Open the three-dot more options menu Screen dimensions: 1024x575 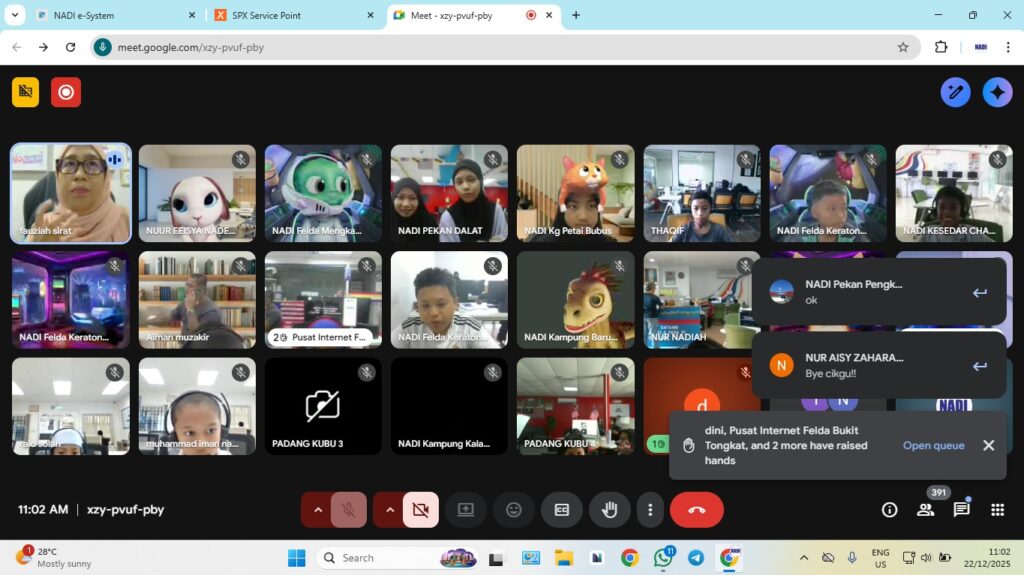click(x=650, y=510)
